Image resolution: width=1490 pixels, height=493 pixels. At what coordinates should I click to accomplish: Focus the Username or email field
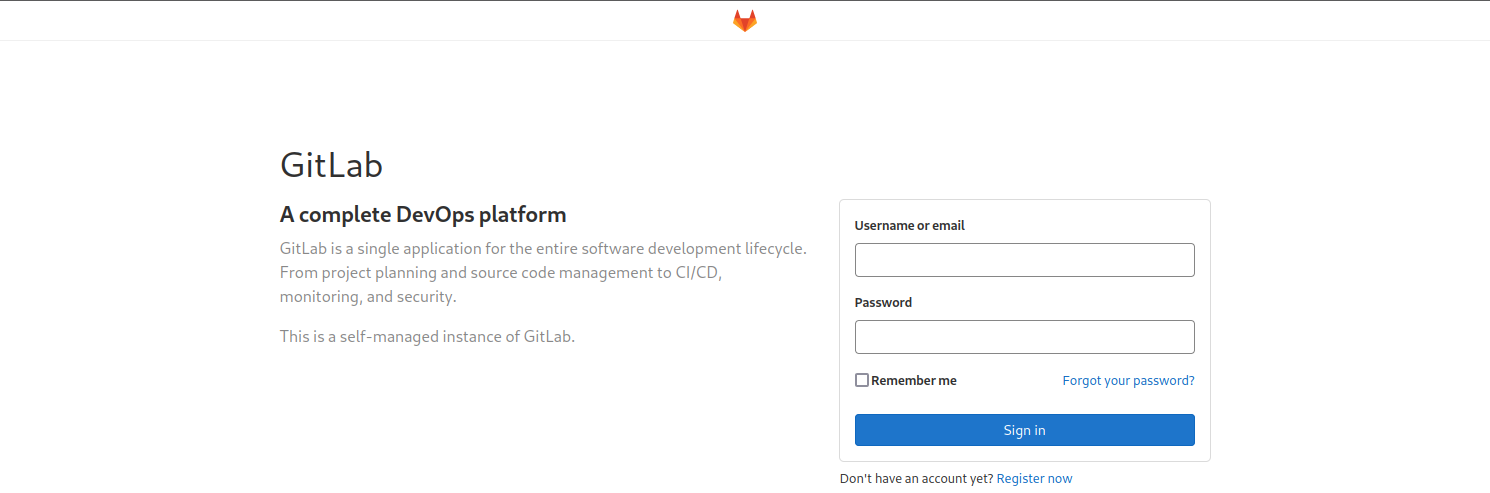[x=1024, y=260]
